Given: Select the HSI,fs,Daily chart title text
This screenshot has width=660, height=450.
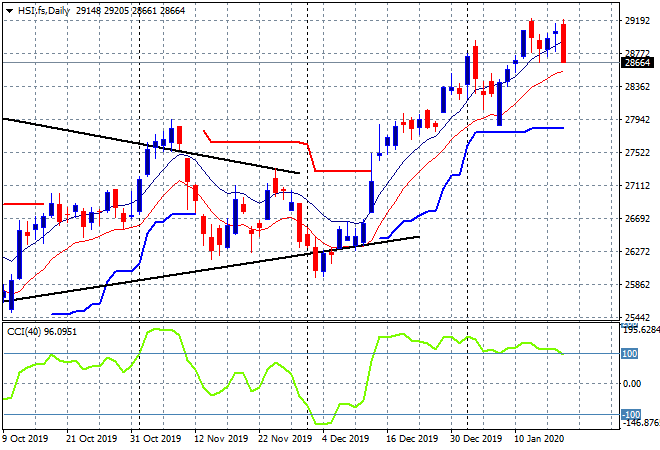Looking at the screenshot, I should point(43,11).
